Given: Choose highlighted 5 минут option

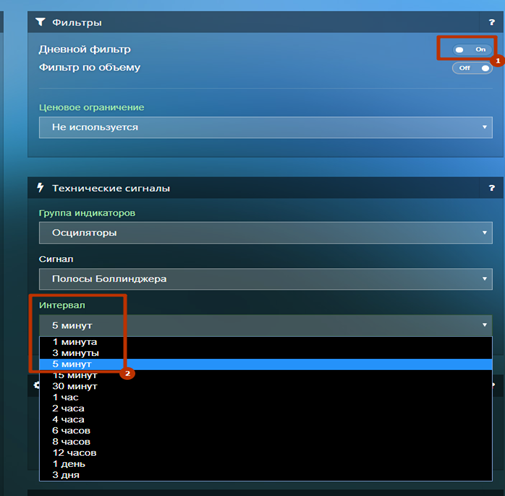Looking at the screenshot, I should click(266, 364).
